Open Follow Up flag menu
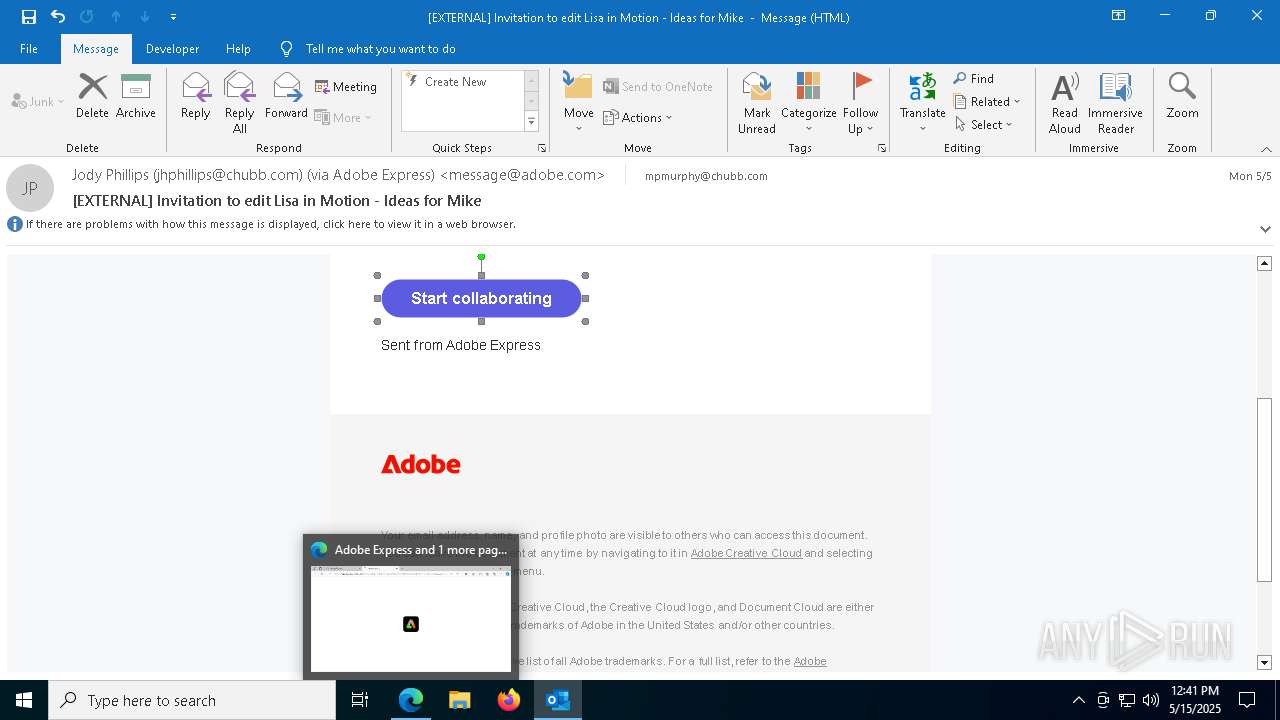The image size is (1280, 720). 860,103
